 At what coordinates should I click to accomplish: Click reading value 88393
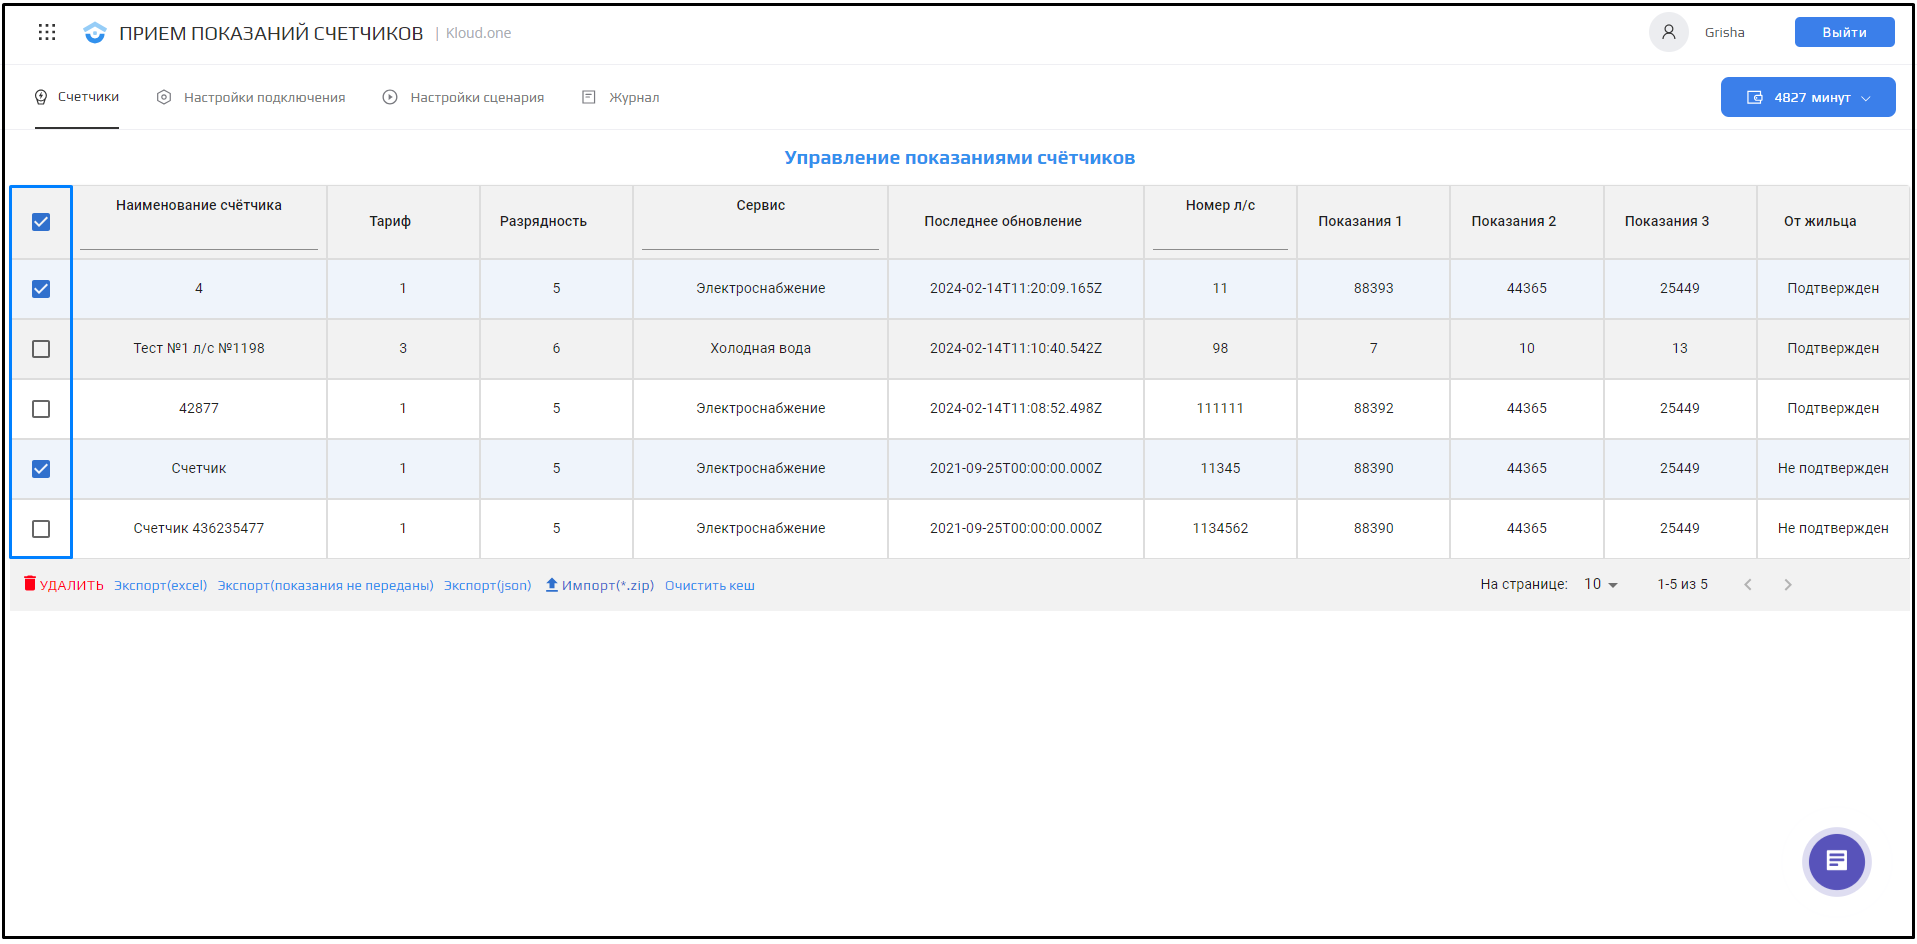click(1373, 289)
